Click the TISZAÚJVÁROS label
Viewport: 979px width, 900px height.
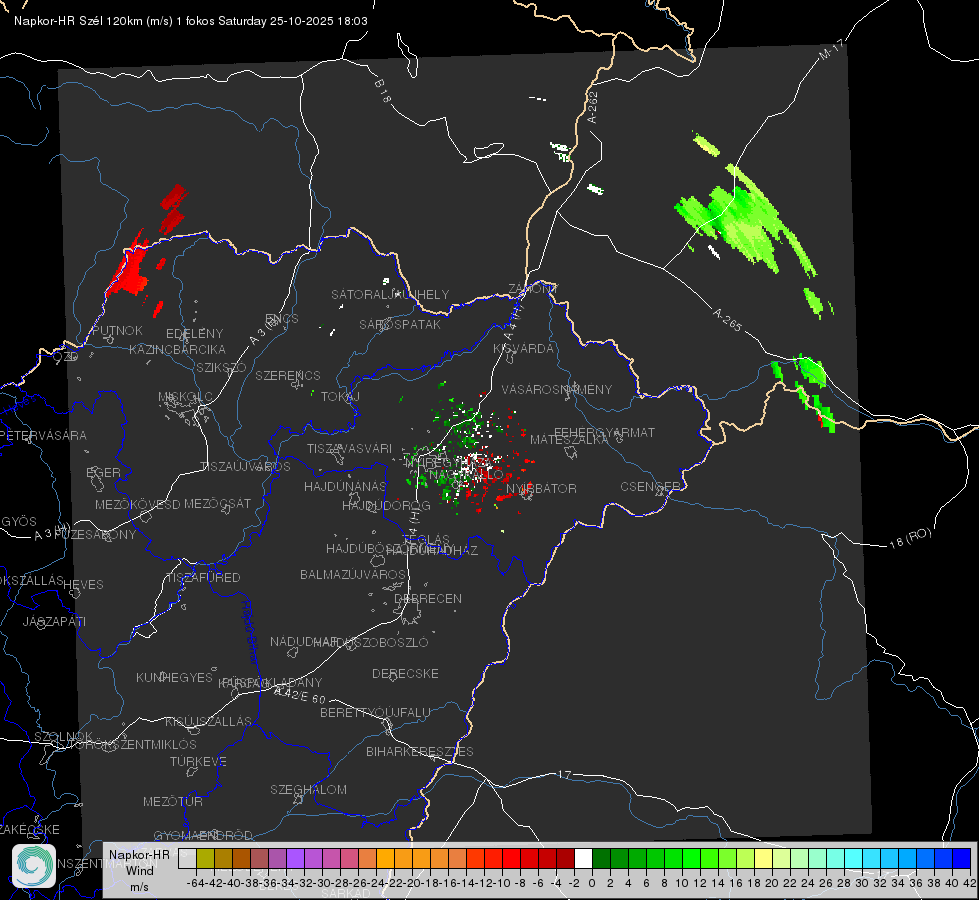pos(245,467)
